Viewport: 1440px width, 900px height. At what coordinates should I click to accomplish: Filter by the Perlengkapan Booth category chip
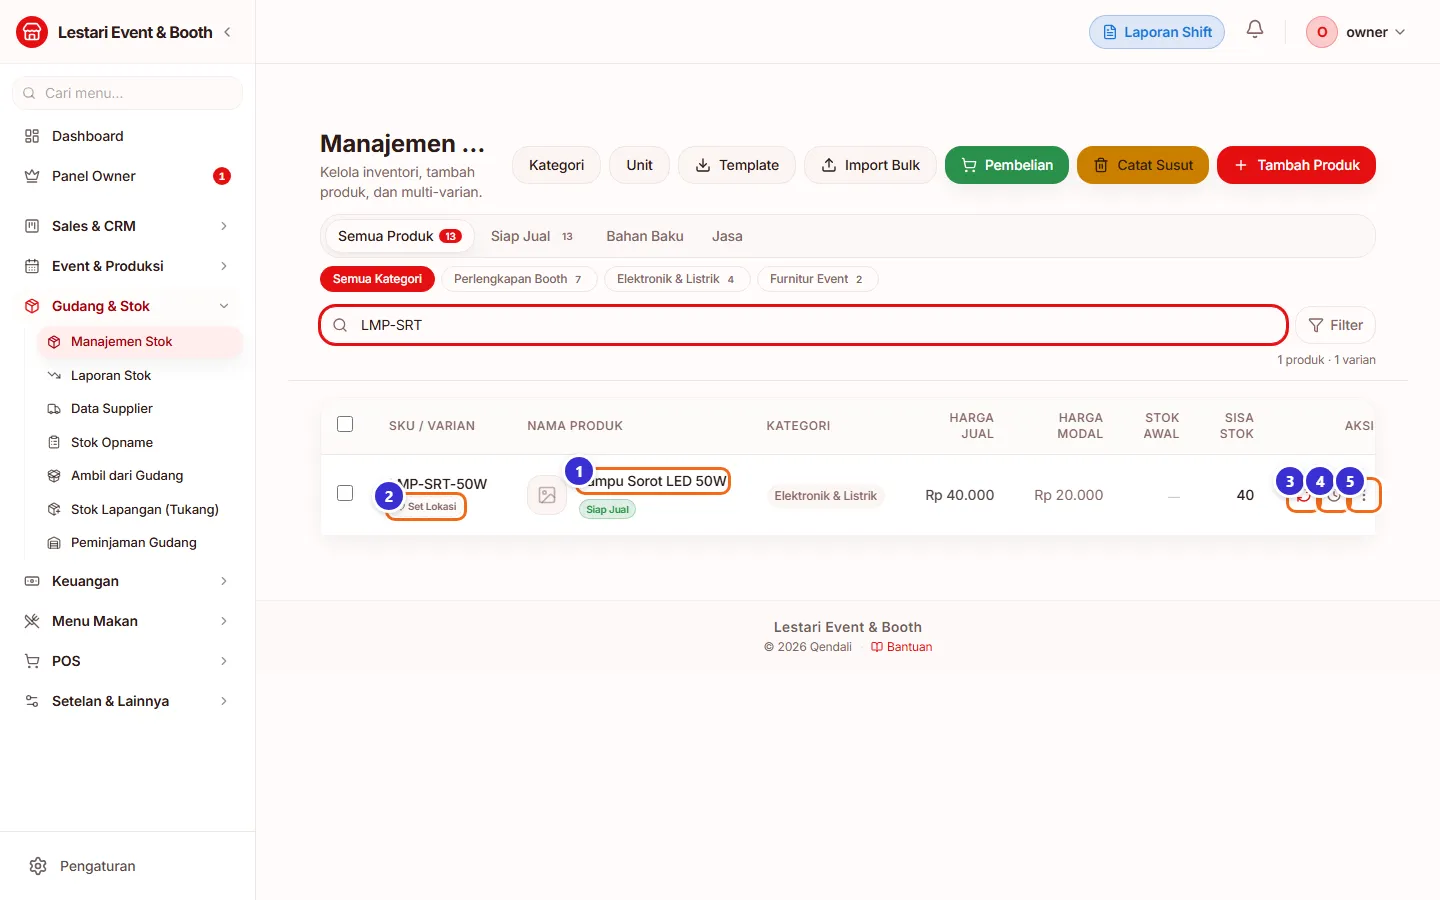point(519,279)
